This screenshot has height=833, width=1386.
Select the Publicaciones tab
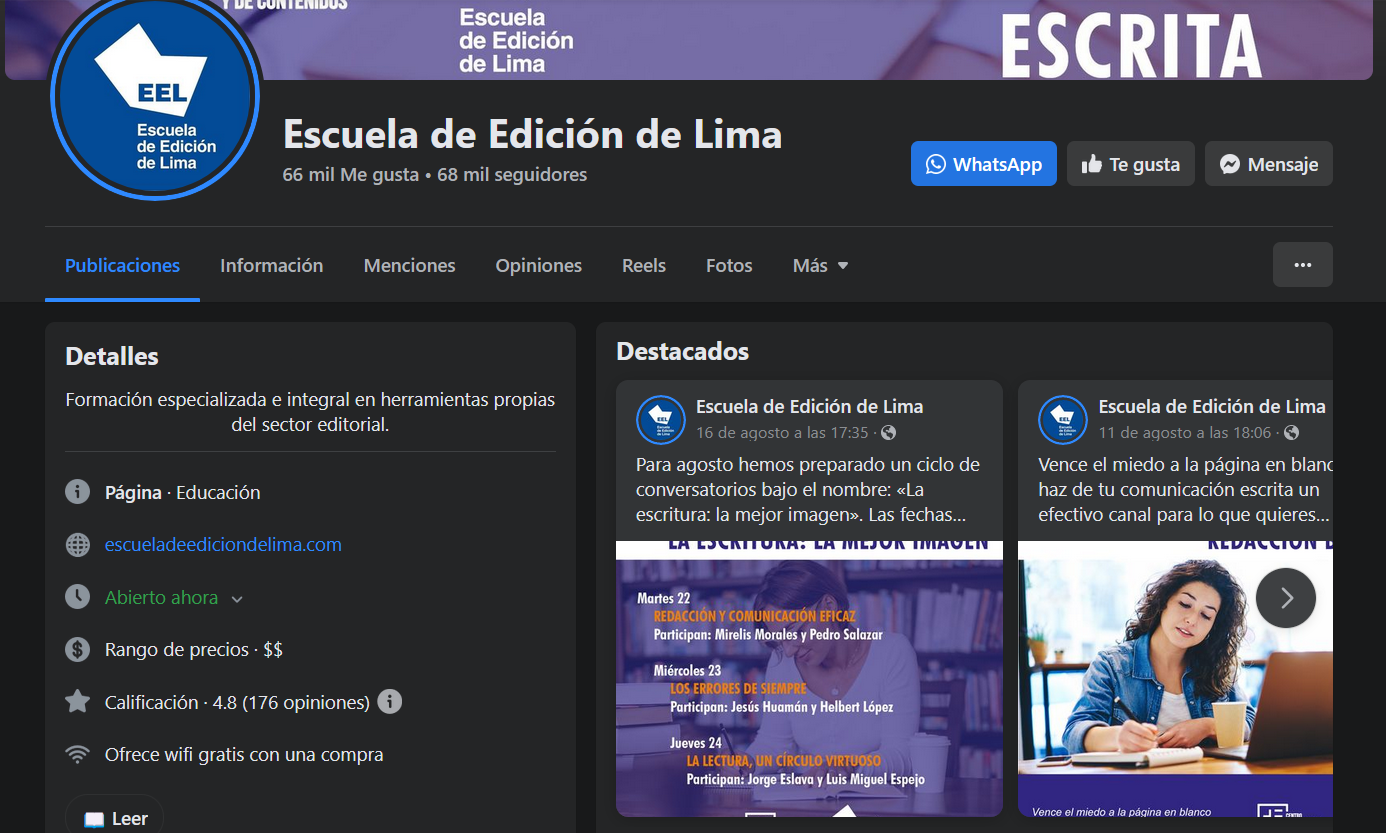122,265
